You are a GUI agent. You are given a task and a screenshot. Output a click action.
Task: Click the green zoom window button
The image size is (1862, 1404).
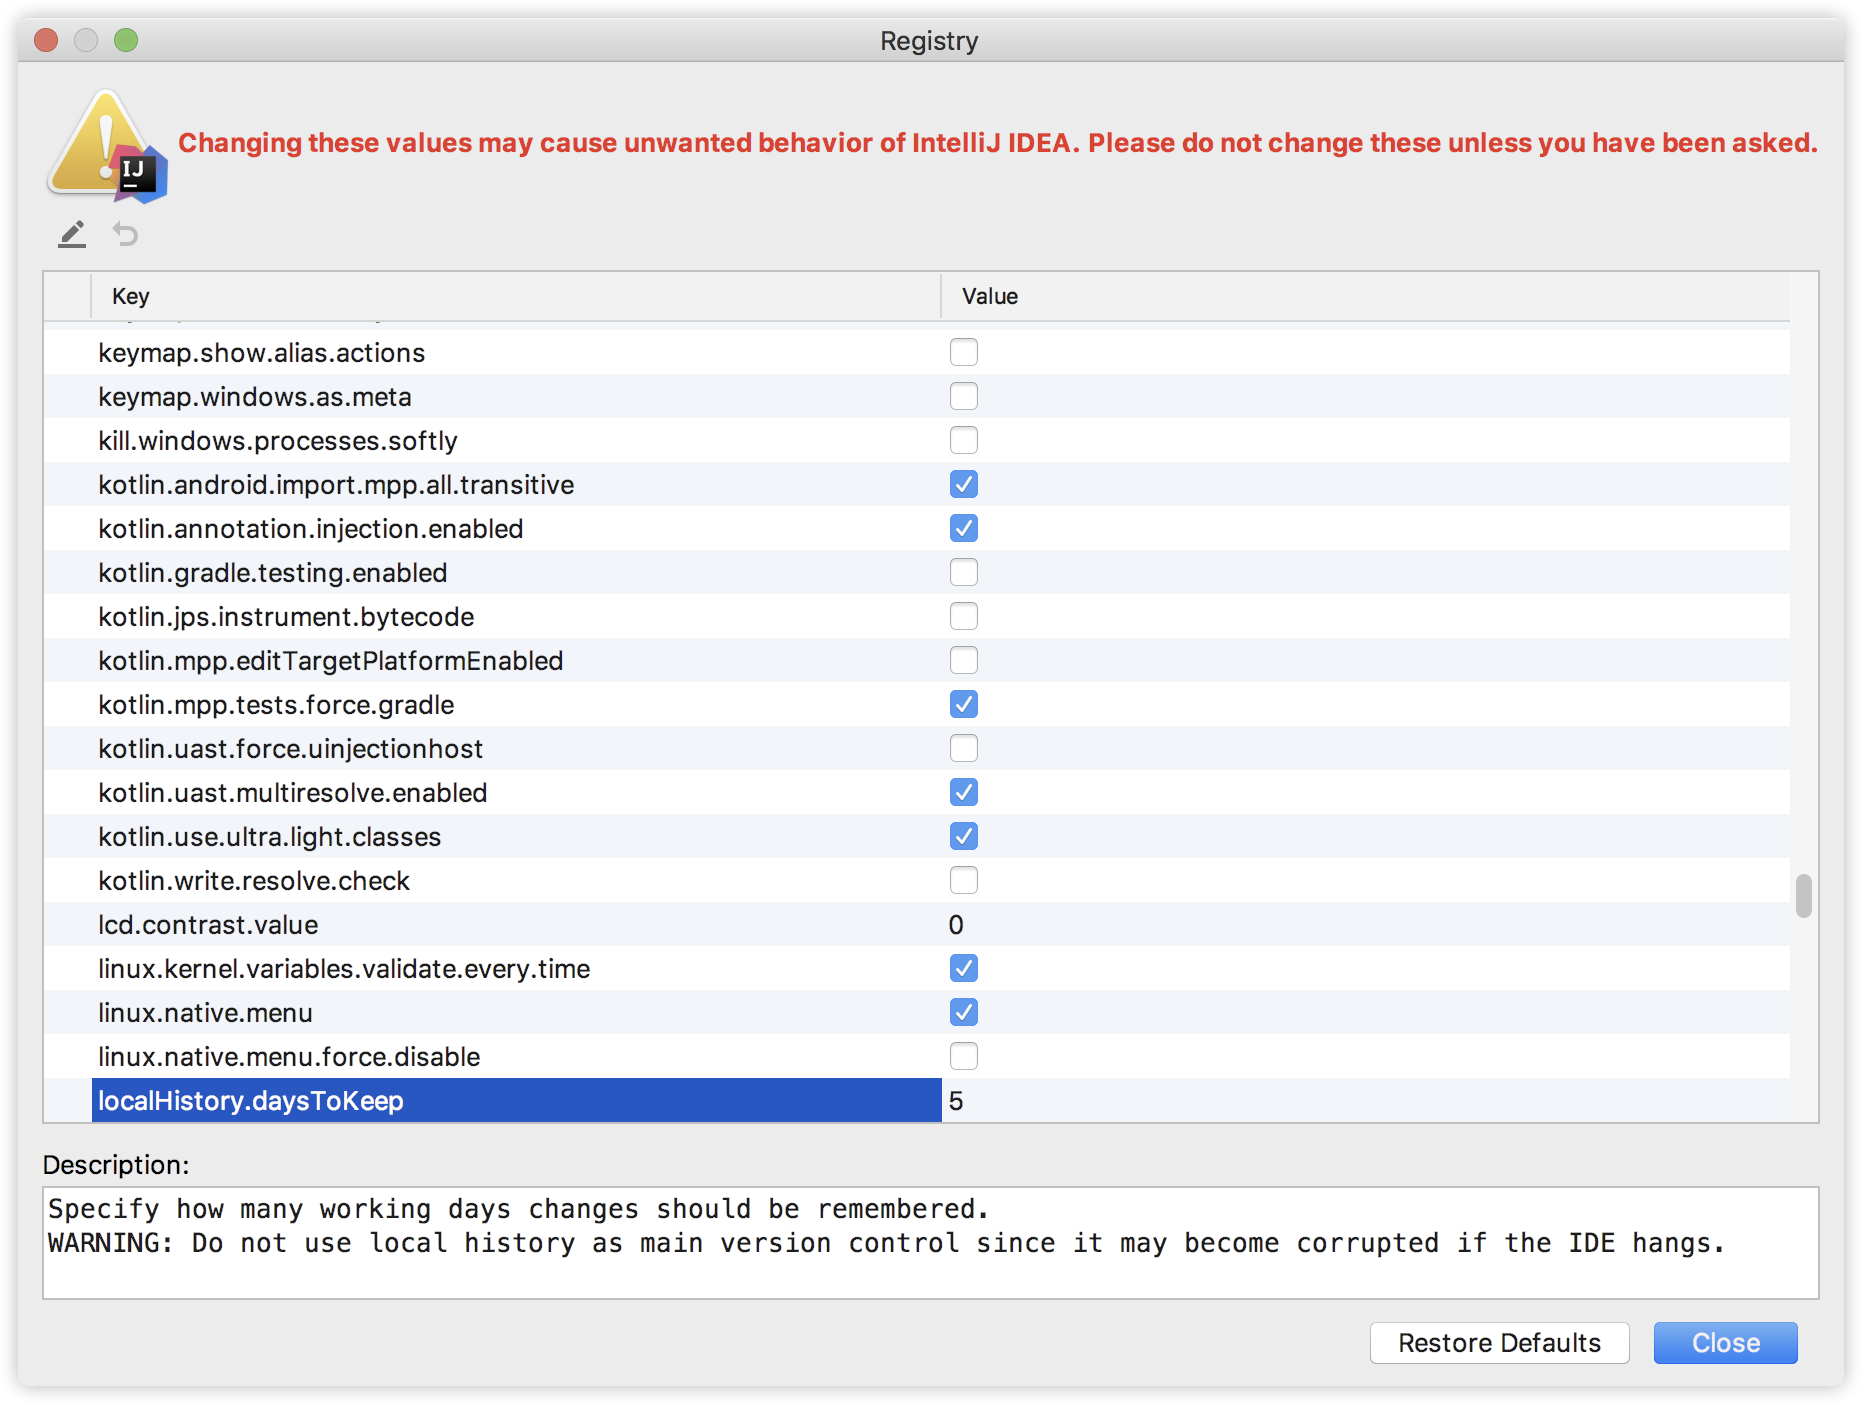pyautogui.click(x=126, y=40)
